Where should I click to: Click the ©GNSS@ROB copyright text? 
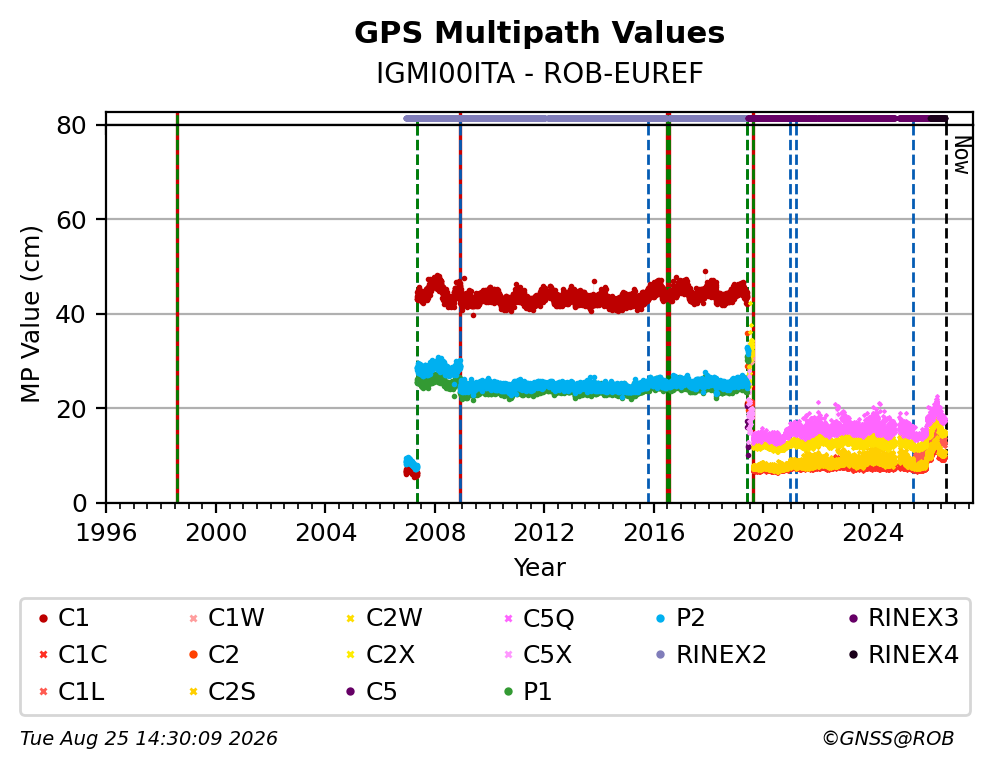click(x=888, y=739)
